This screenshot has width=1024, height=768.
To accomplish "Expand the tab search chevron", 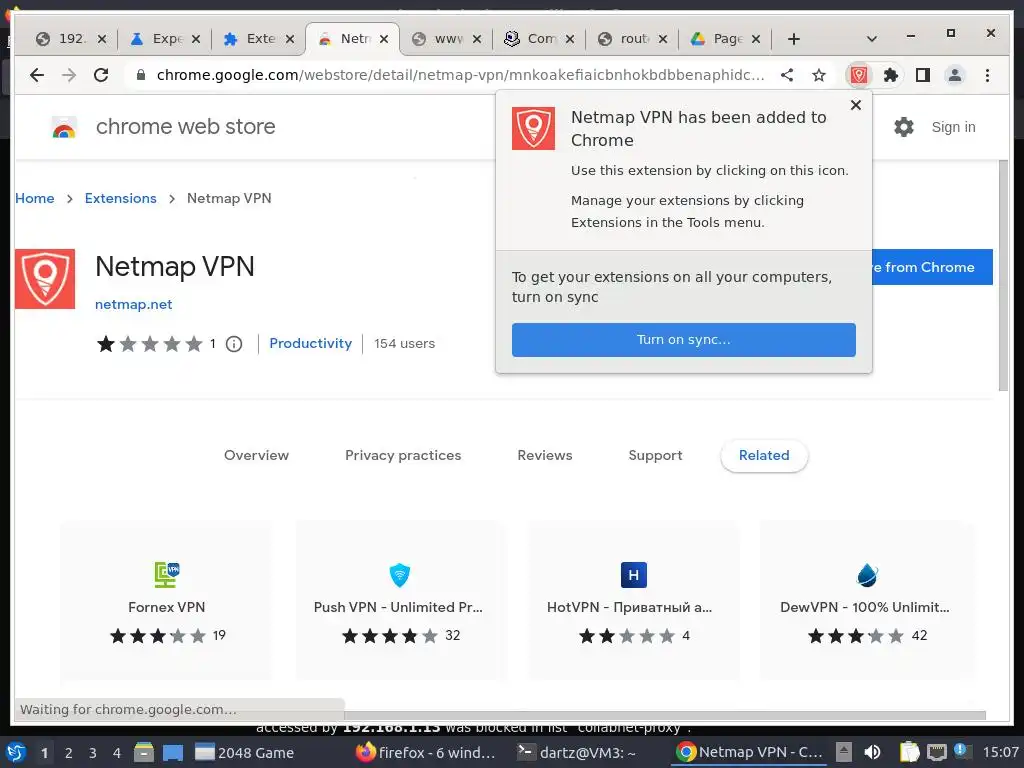I will [x=871, y=39].
